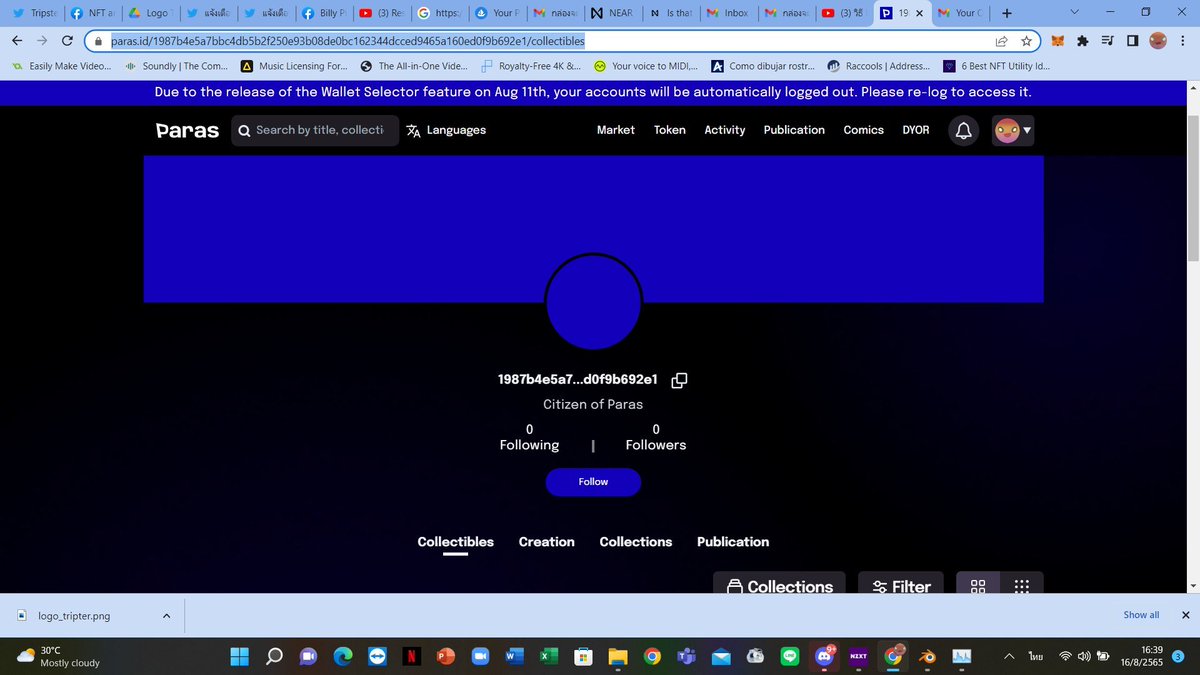Switch to dense dotted grid view
Viewport: 1200px width, 675px height.
tap(1022, 587)
